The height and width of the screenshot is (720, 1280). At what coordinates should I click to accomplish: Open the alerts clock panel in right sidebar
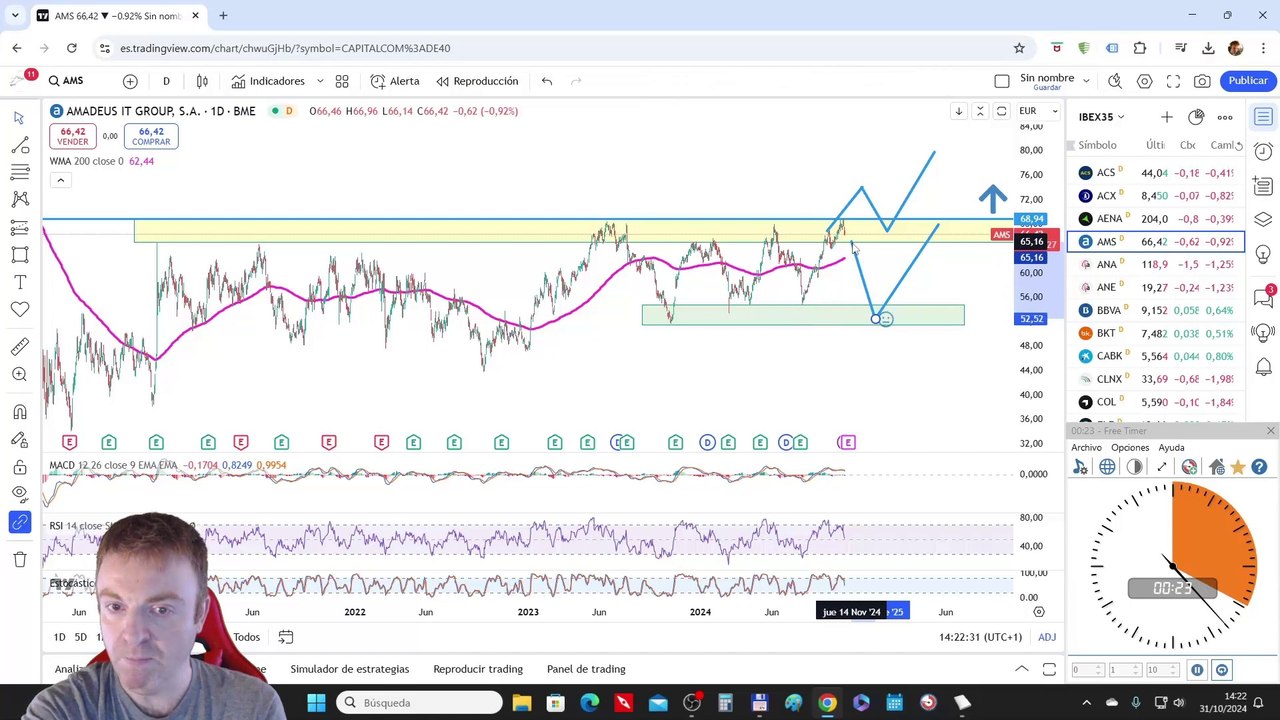(x=1263, y=152)
